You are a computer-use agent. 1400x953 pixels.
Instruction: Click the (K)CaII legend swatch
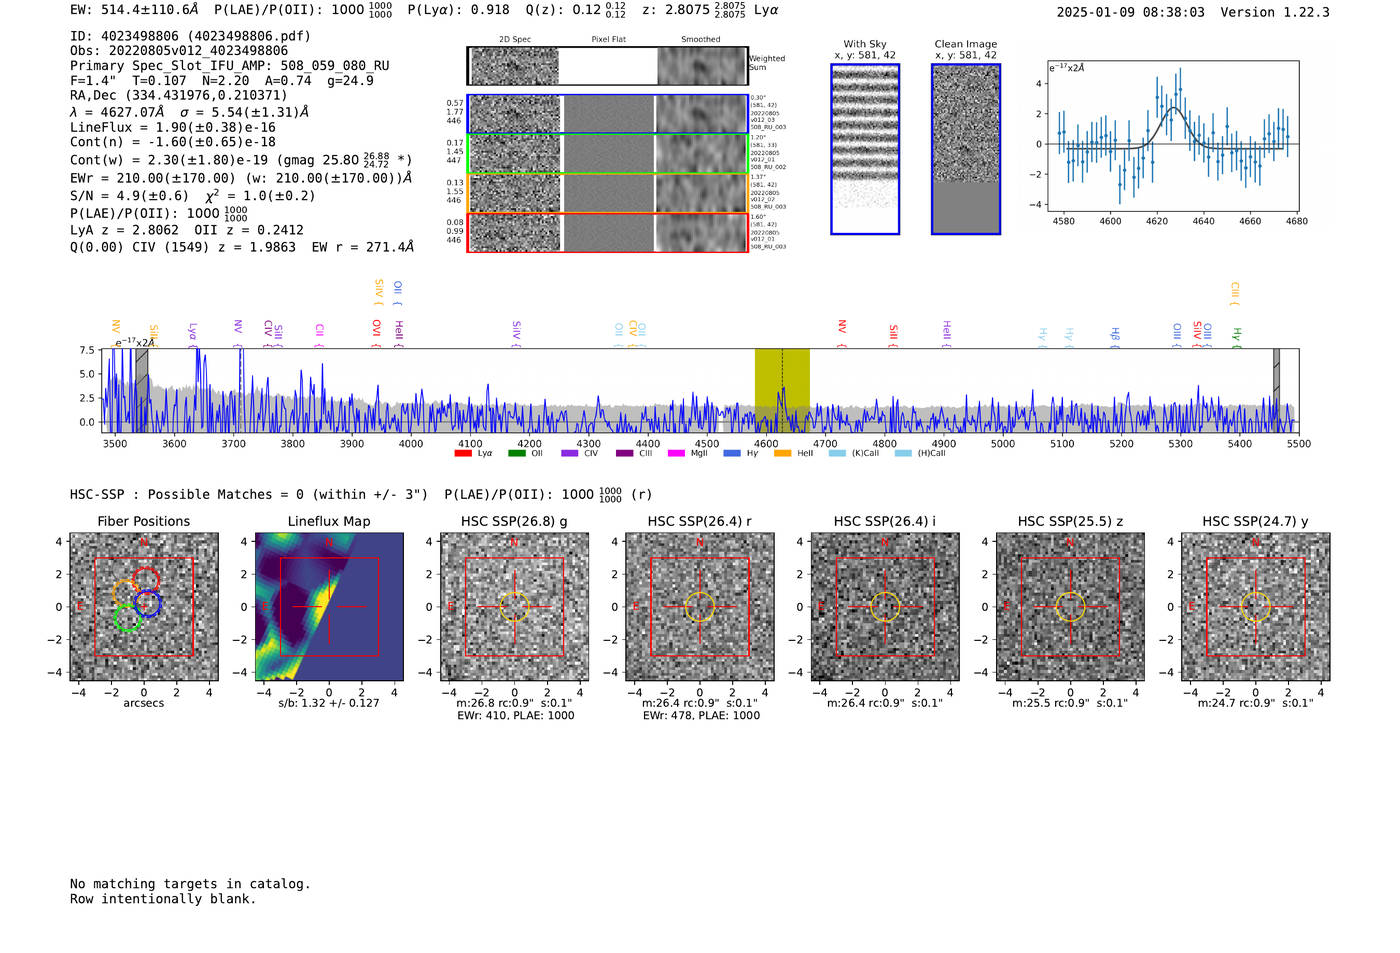point(837,453)
